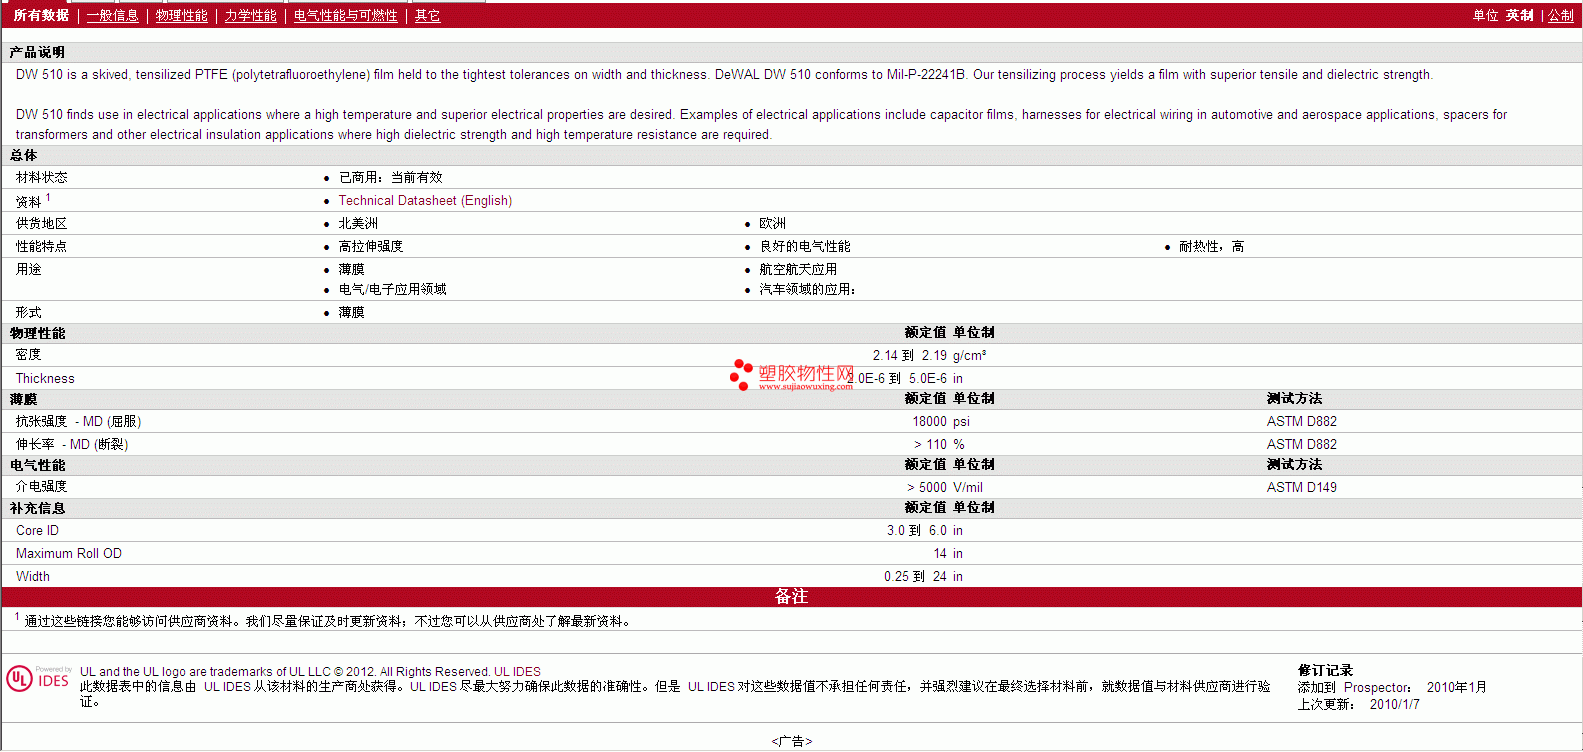This screenshot has width=1583, height=752.
Task: Select the Thickness row label
Action: (x=45, y=378)
